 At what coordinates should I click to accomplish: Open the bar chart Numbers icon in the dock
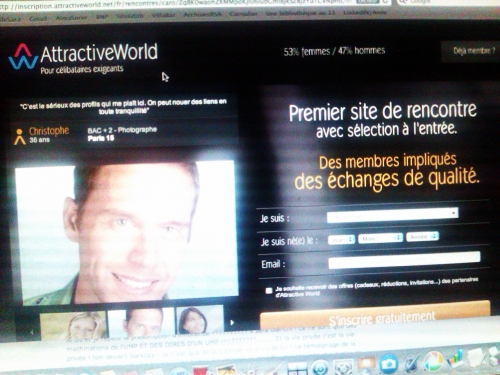pyautogui.click(x=455, y=359)
